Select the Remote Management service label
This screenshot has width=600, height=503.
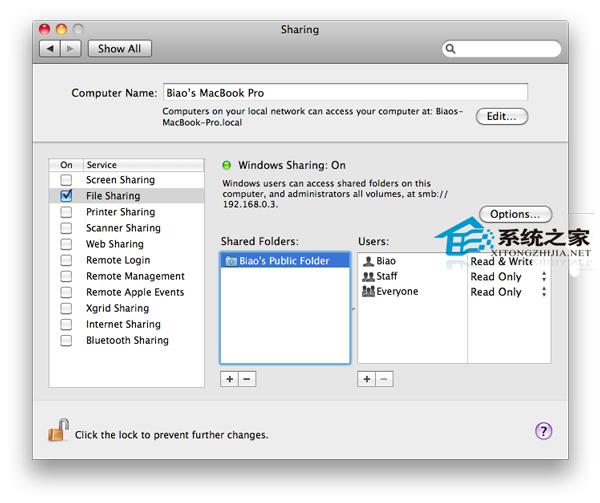tap(135, 276)
